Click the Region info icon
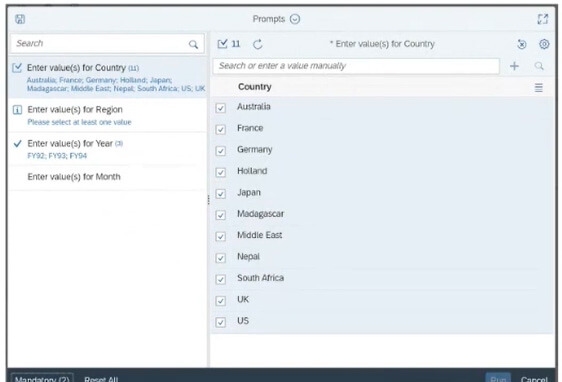The height and width of the screenshot is (382, 562). pyautogui.click(x=17, y=110)
